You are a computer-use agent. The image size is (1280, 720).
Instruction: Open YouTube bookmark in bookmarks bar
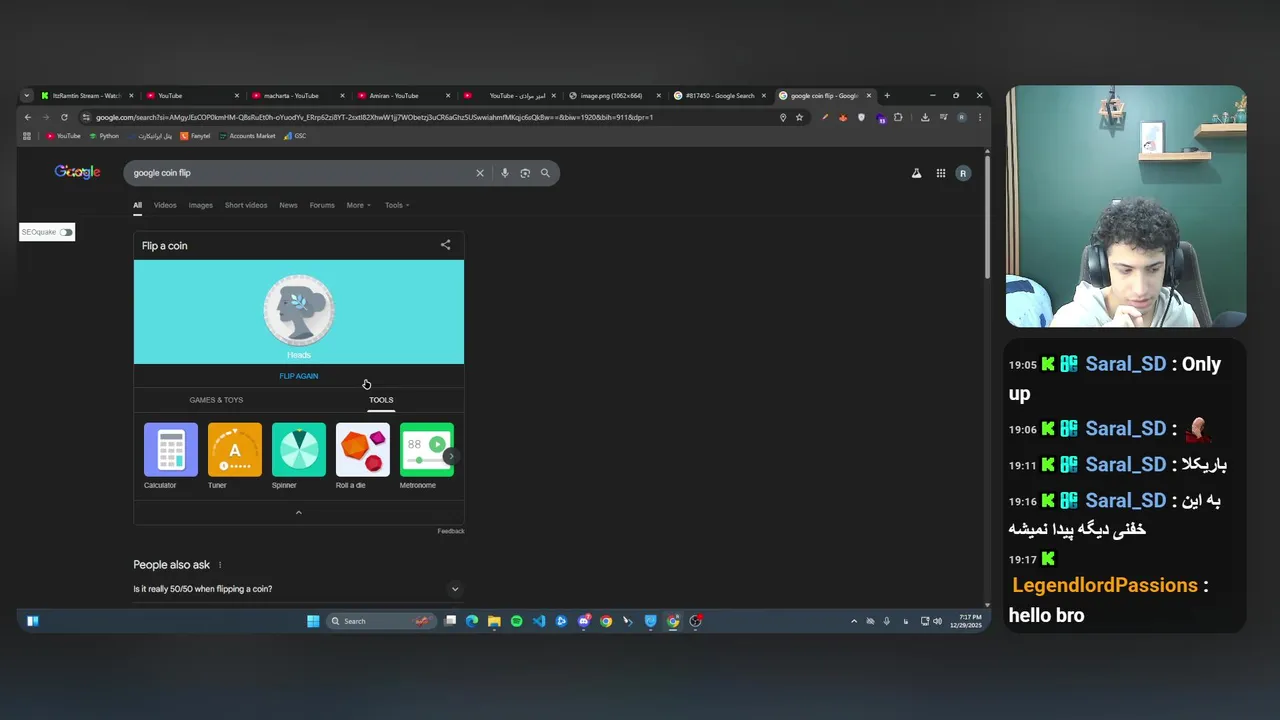[63, 136]
